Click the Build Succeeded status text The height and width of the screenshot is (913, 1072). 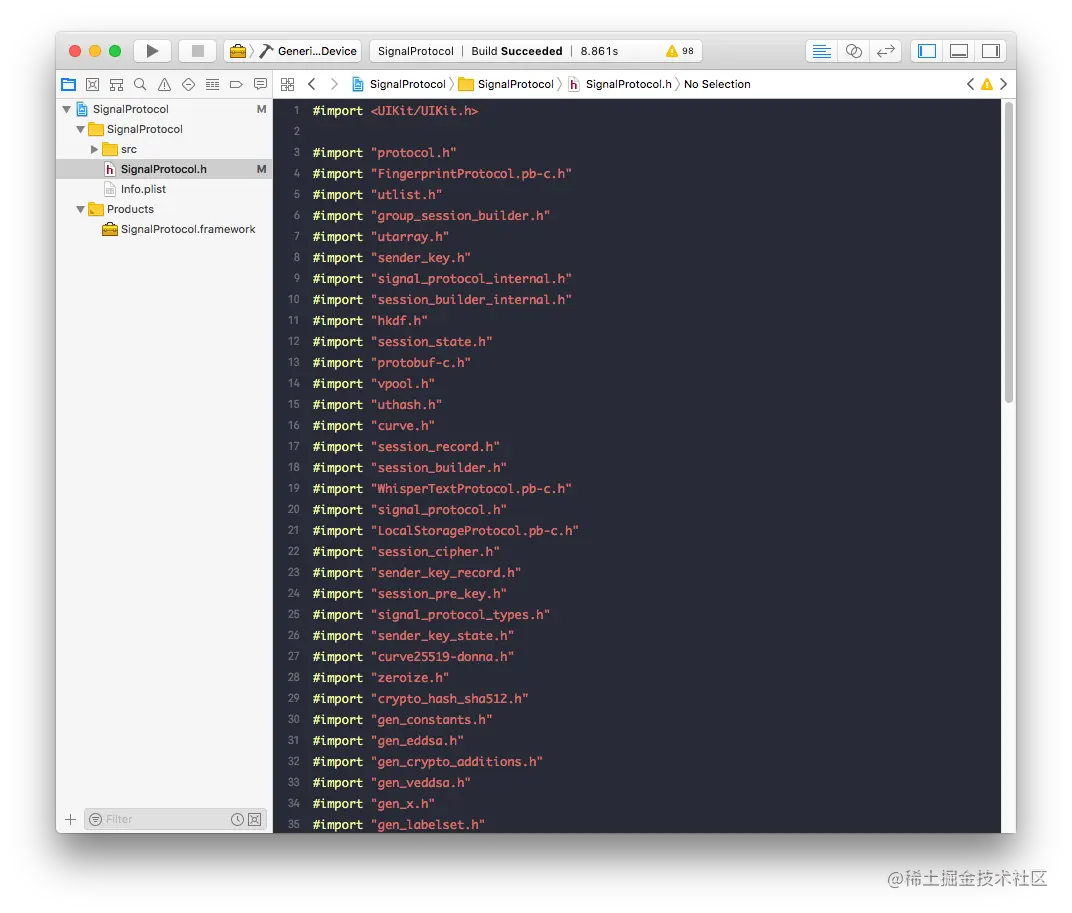pos(517,51)
